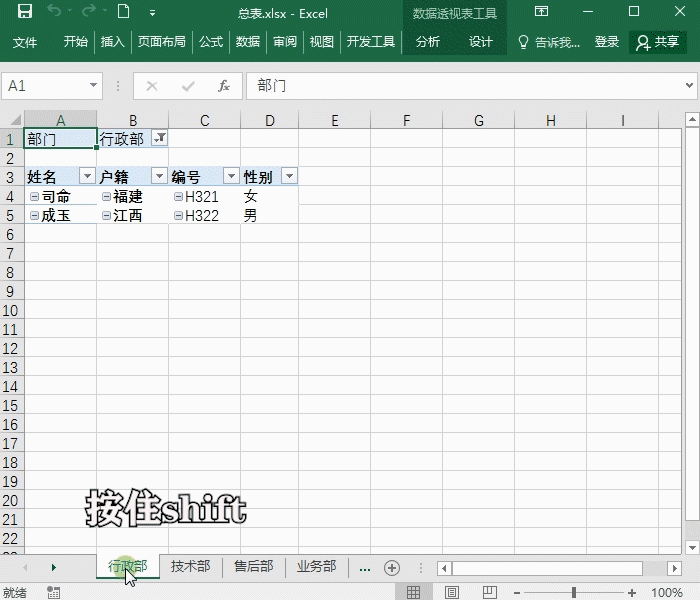
Task: Select cell with 男
Action: point(269,216)
